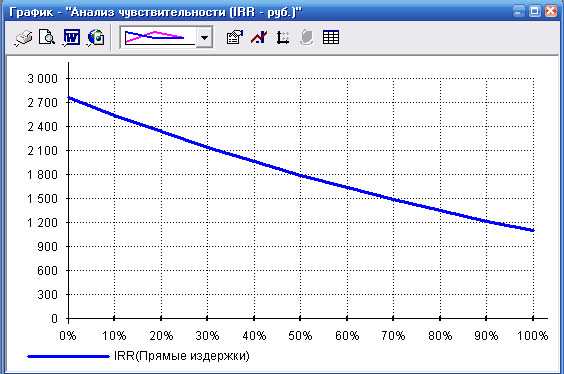Image resolution: width=564 pixels, height=374 pixels.
Task: Click the 900 y-axis label
Action: [47, 247]
